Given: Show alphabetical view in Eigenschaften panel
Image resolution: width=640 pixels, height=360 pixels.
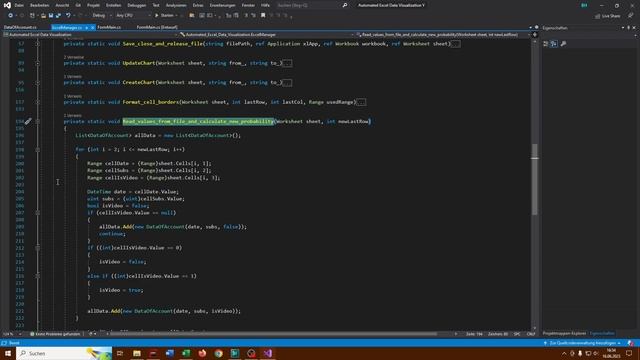Looking at the screenshot, I should [x=554, y=44].
